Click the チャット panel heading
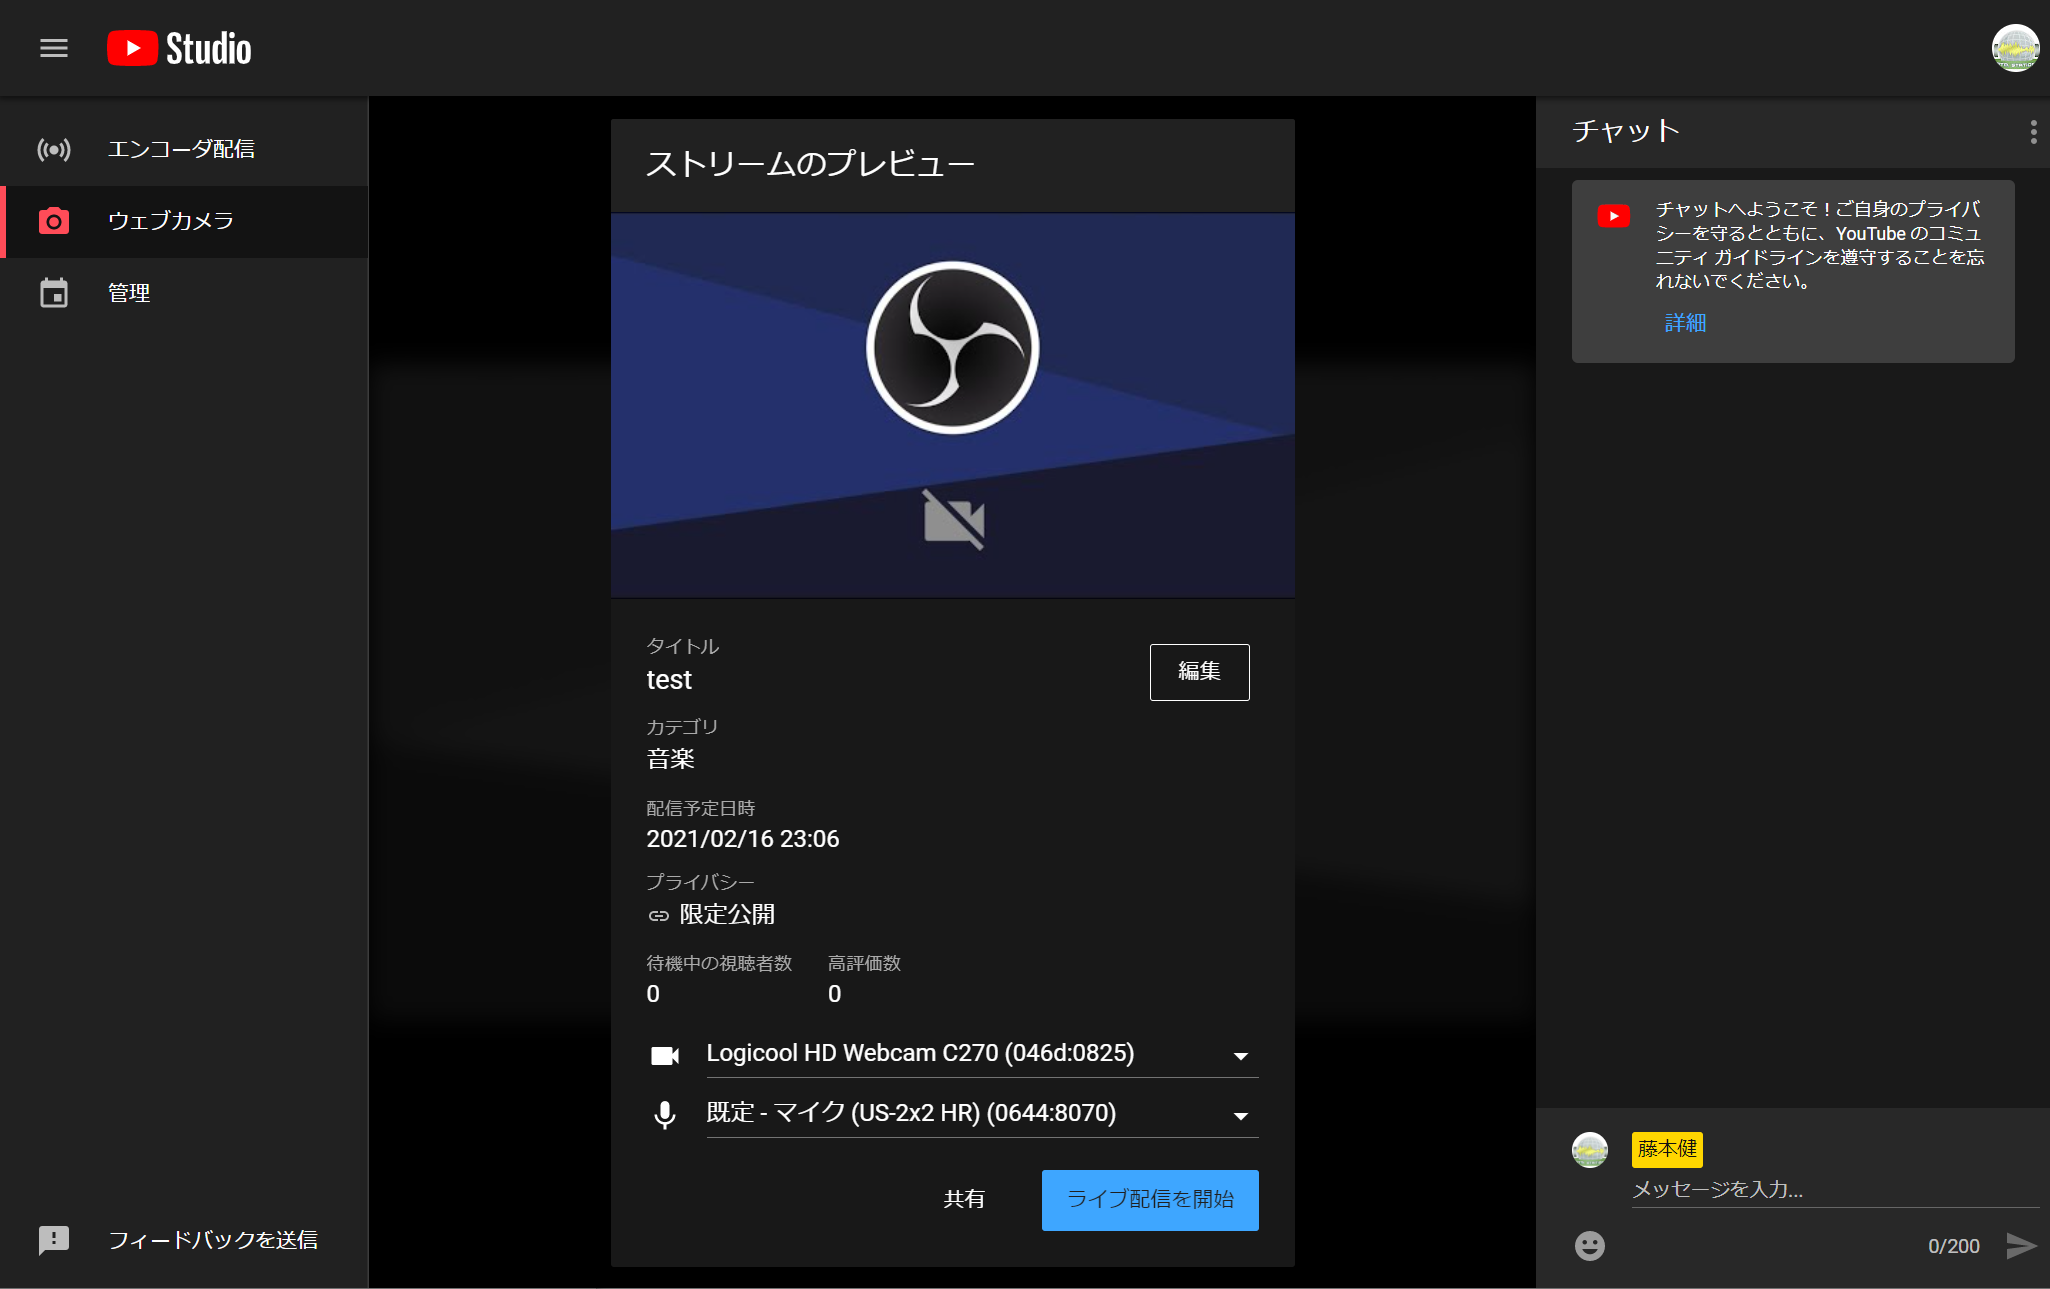 pyautogui.click(x=1625, y=131)
